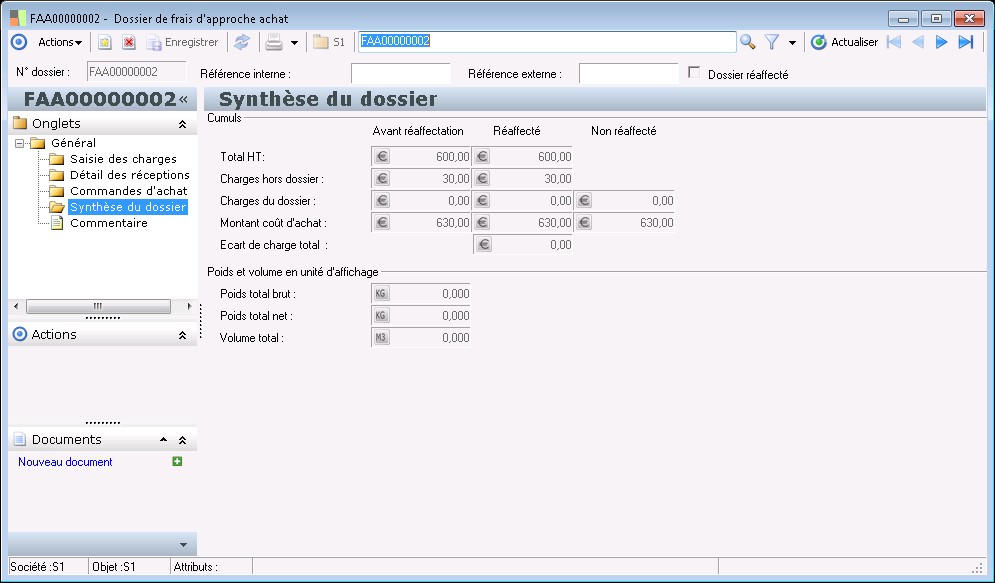Screen dimensions: 995x583
Task: Add a document with green plus icon
Action: coord(177,461)
